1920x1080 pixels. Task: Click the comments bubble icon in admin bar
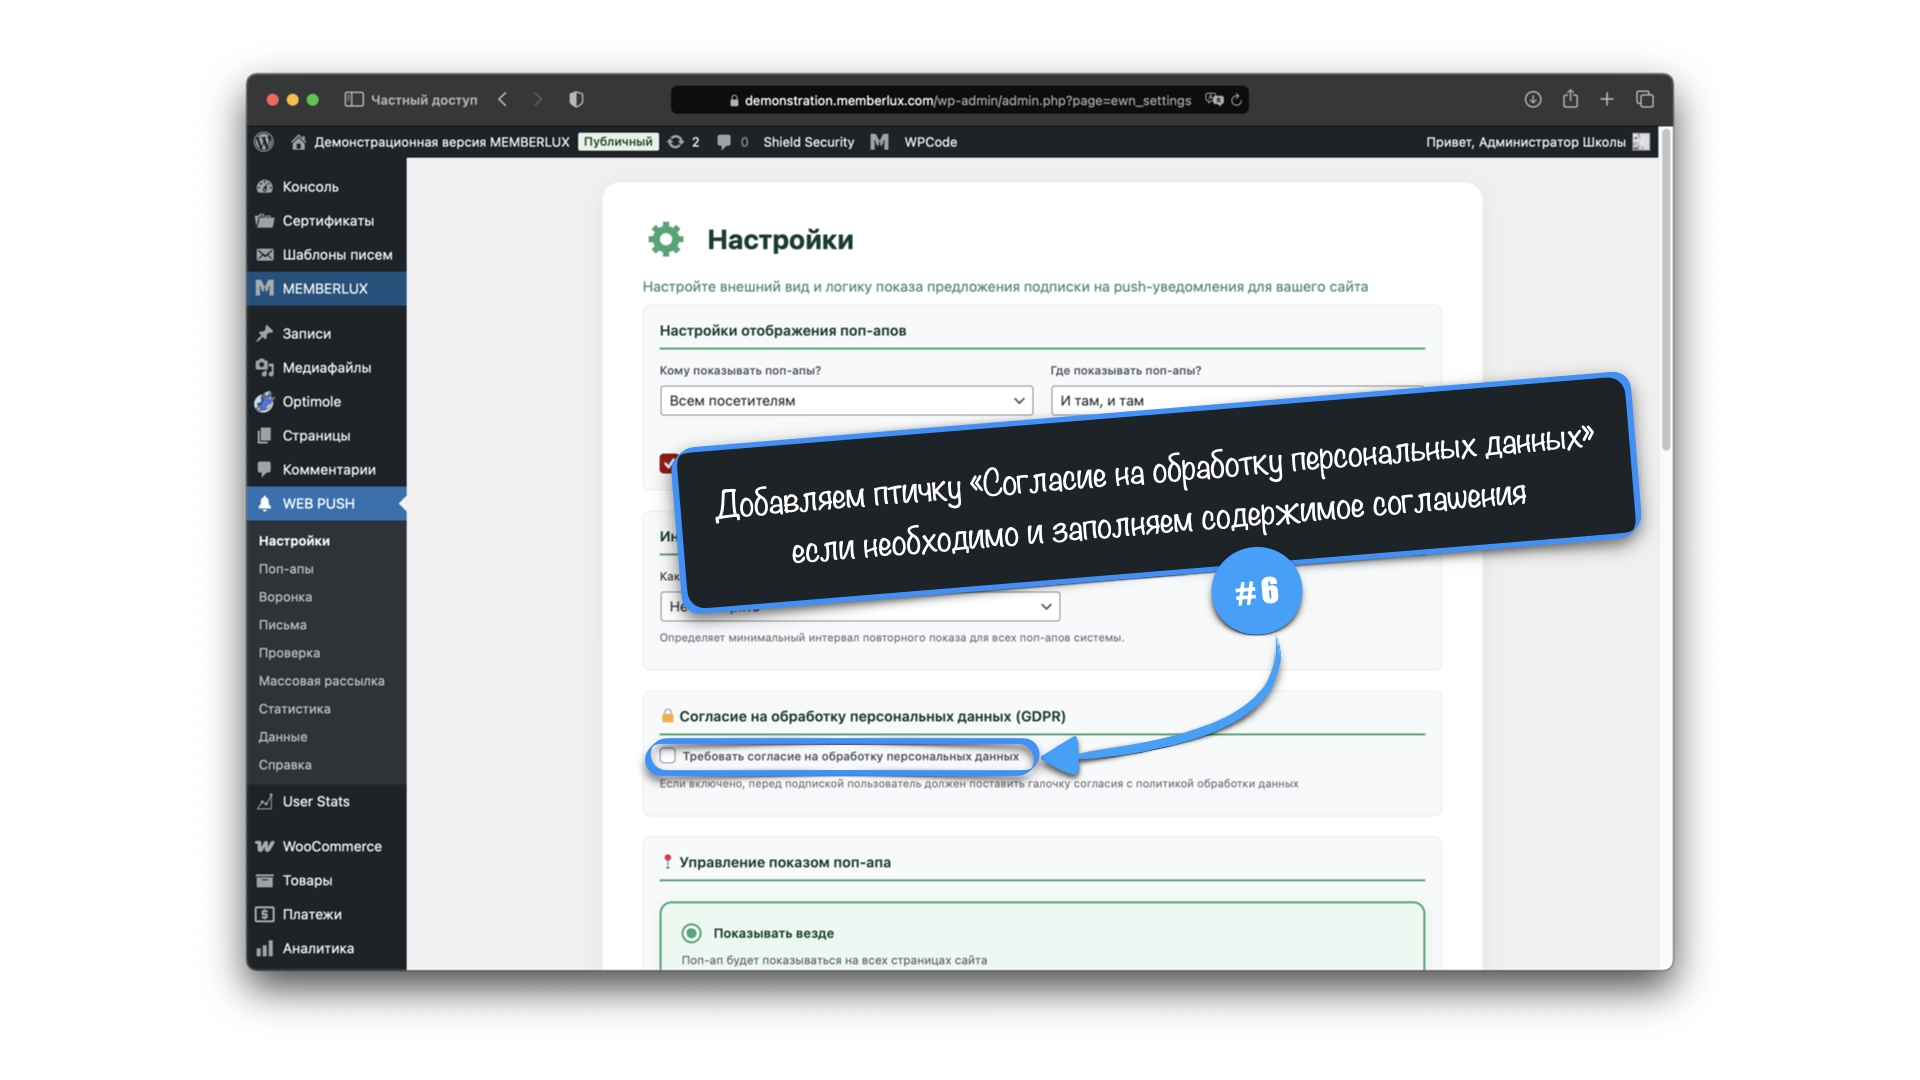click(x=724, y=142)
